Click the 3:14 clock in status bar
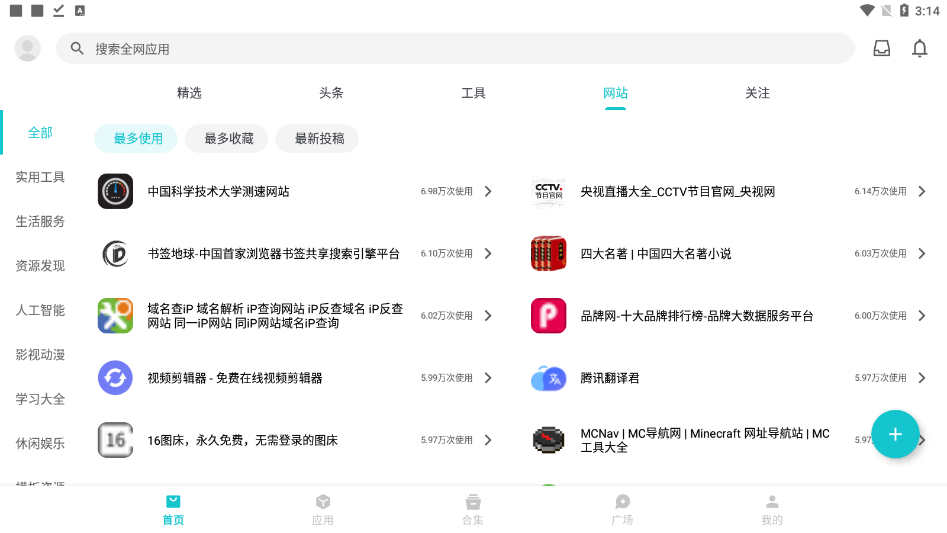This screenshot has height=533, width=947. pos(927,11)
